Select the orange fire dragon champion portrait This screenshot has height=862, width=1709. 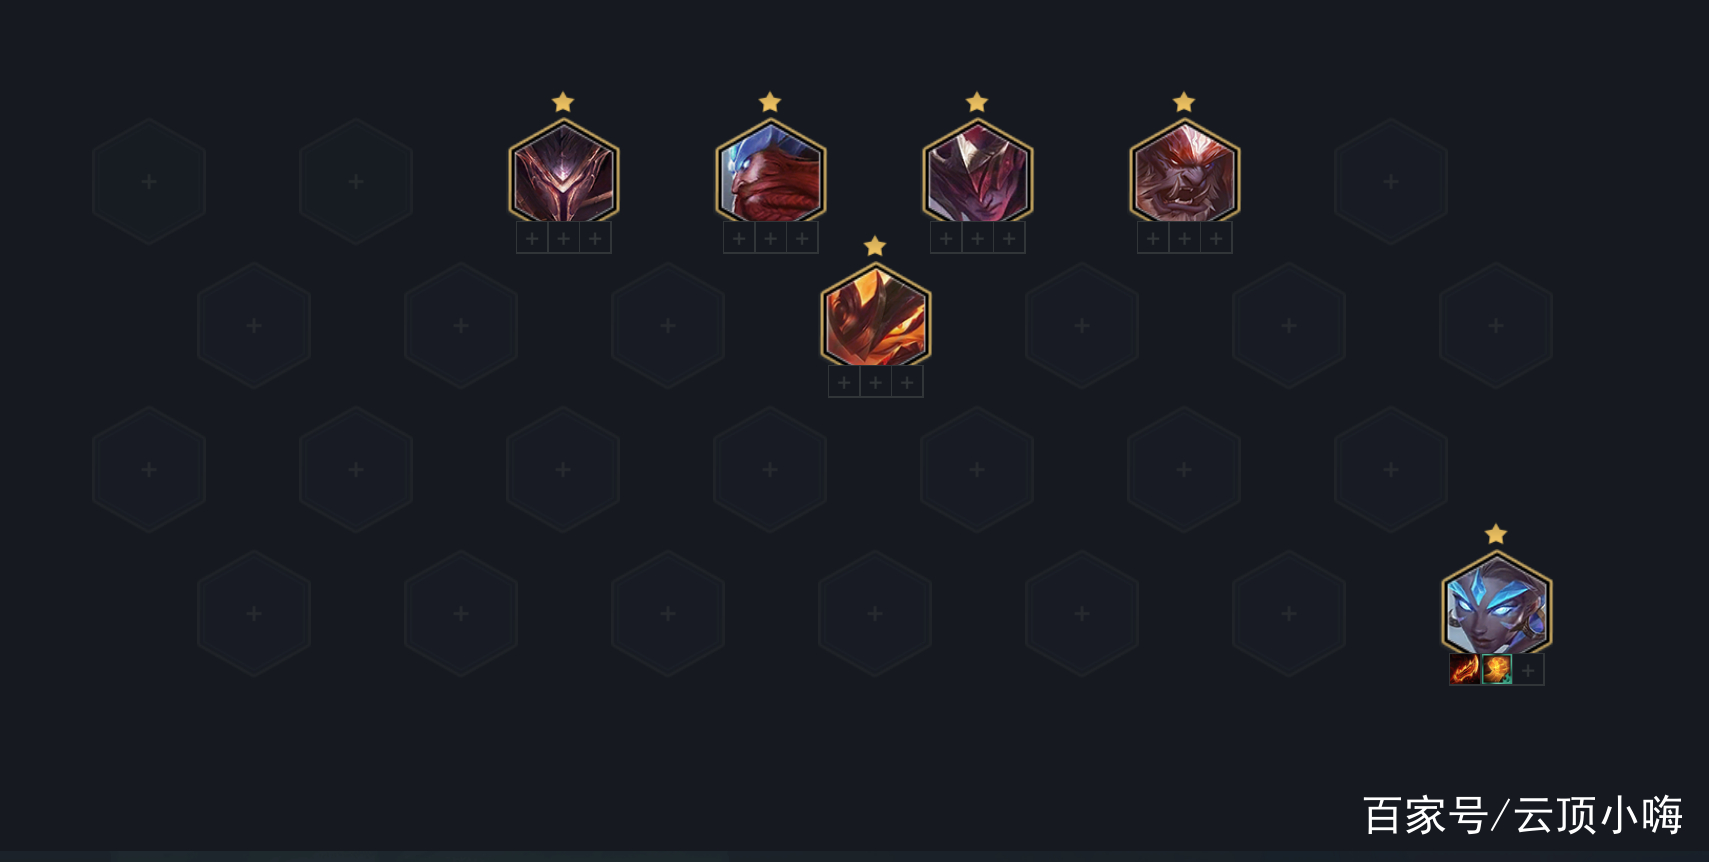(876, 315)
